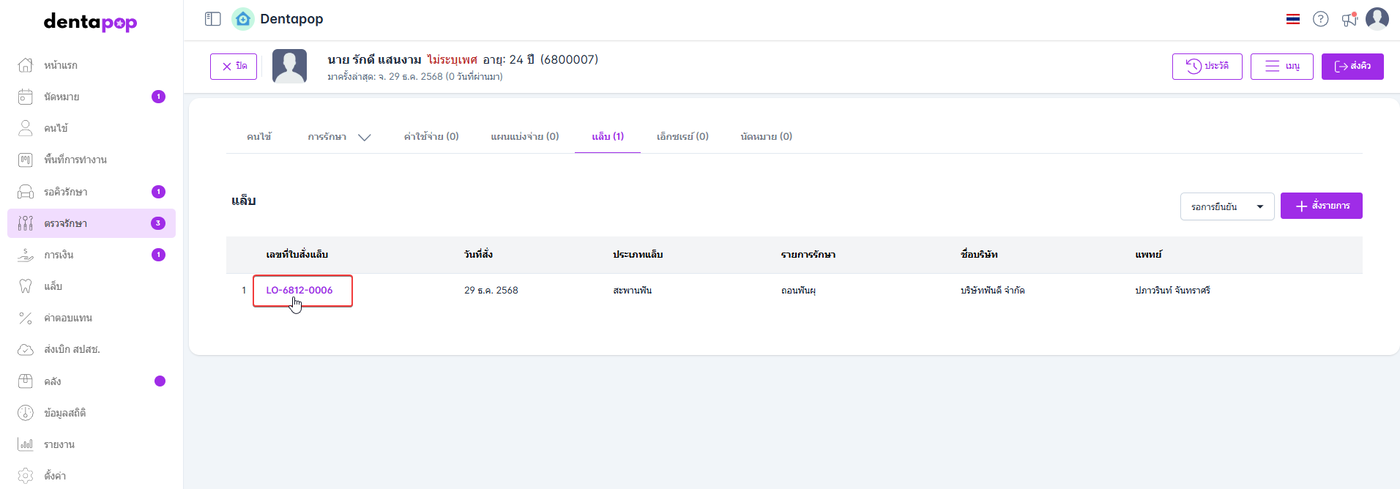Click สั่งรายการ add order button
Screen dimensions: 1400x489
(1322, 206)
